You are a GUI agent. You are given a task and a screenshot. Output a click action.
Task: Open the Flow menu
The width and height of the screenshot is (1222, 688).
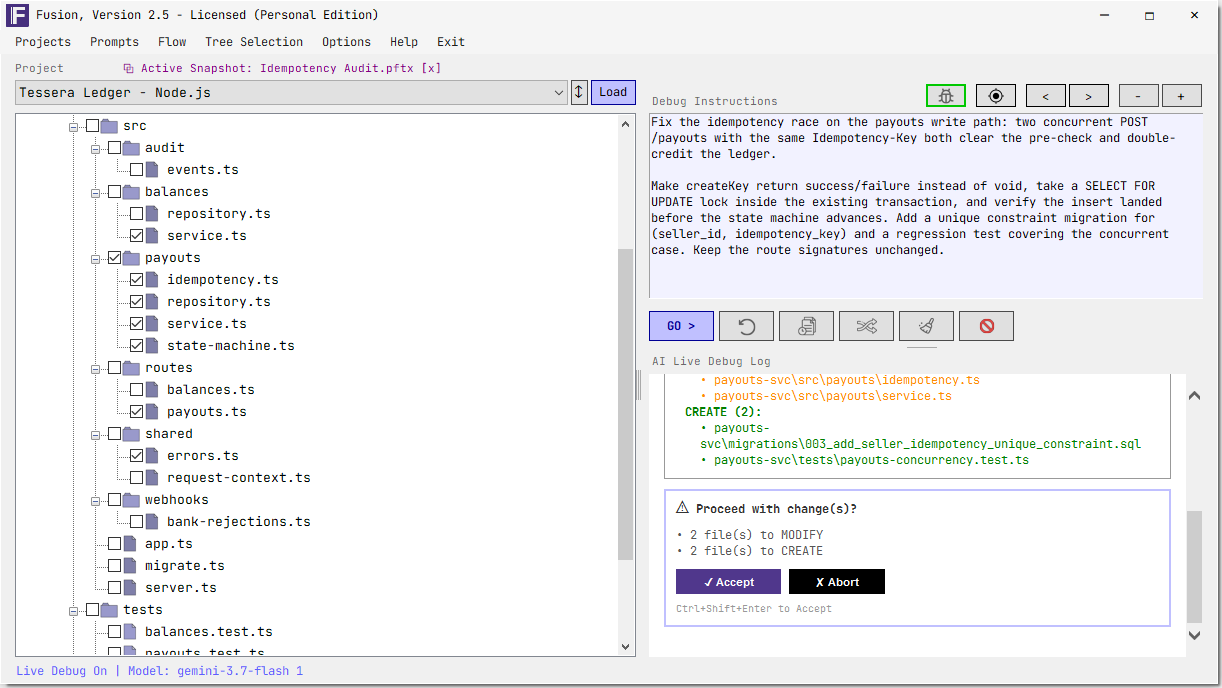pos(172,42)
